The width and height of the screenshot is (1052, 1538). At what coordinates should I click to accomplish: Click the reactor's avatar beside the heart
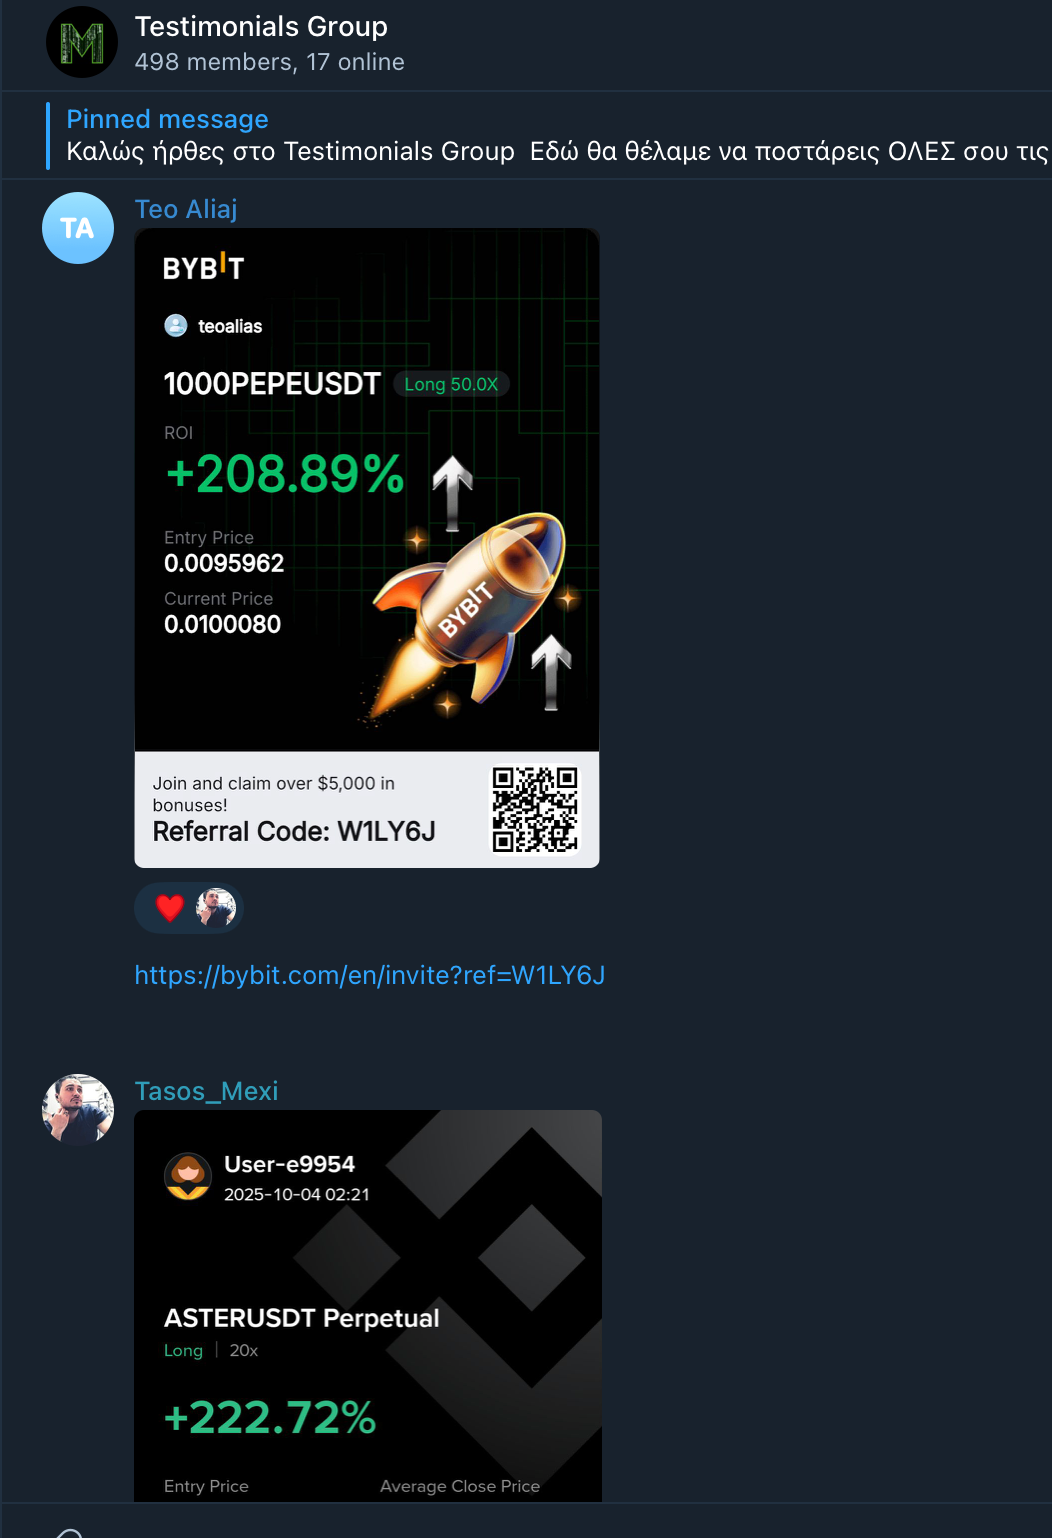pyautogui.click(x=216, y=908)
